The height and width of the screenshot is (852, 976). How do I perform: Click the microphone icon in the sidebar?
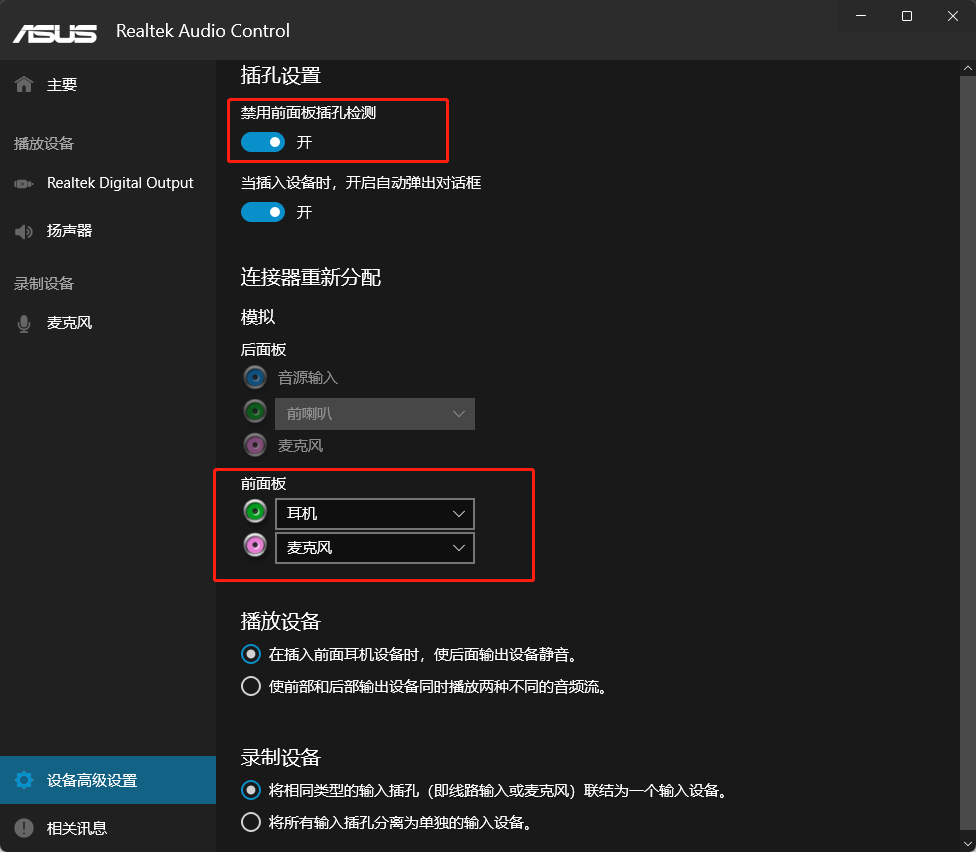click(24, 324)
